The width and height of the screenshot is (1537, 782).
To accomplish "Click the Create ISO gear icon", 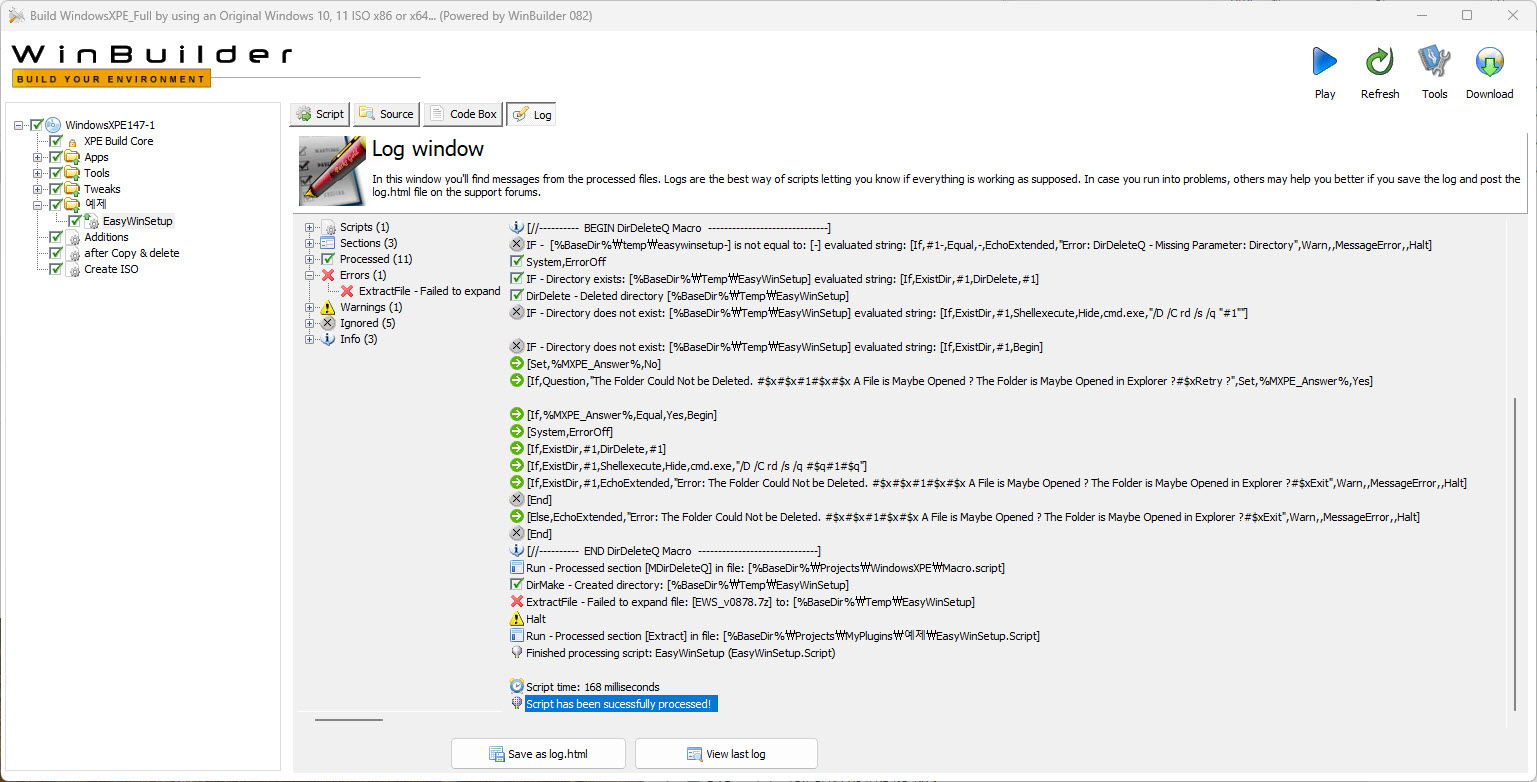I will (74, 269).
